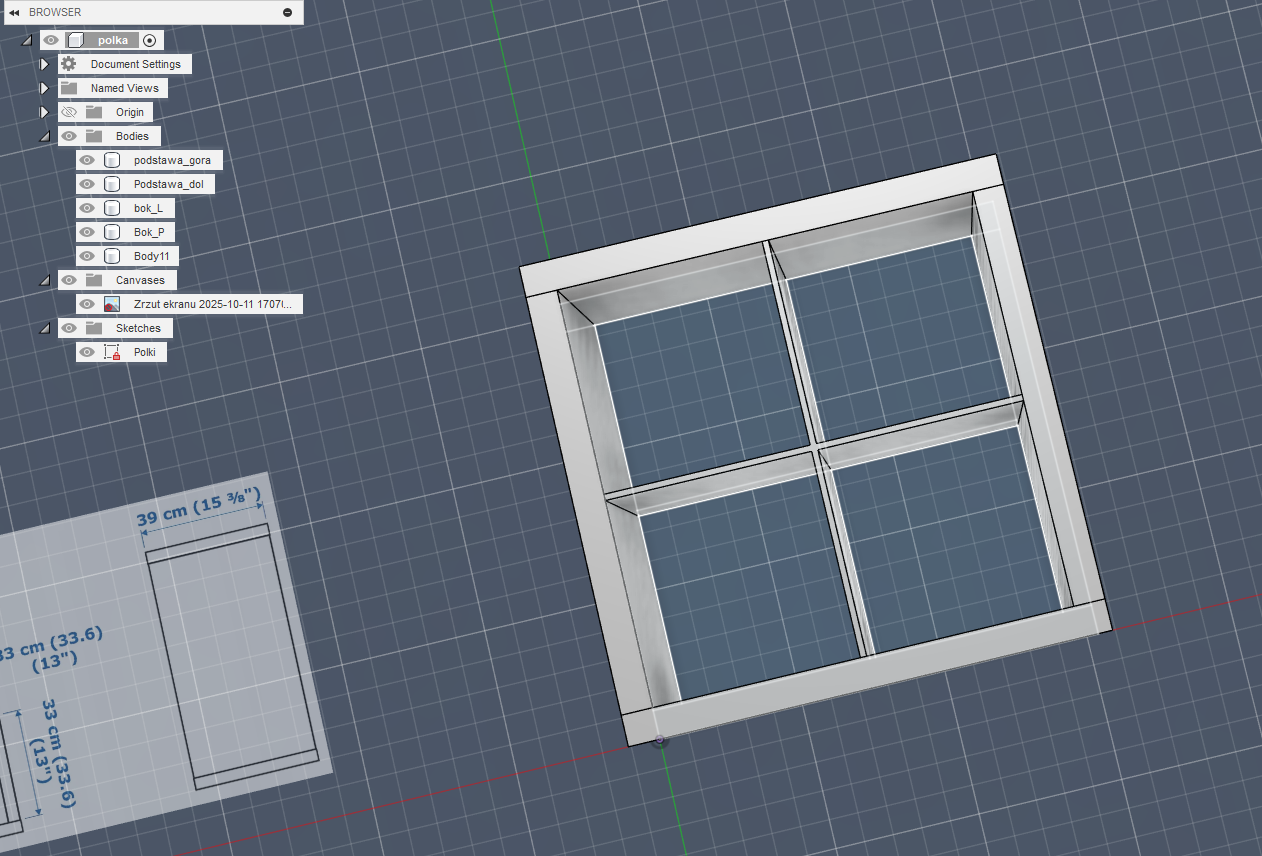Click the body icon of podstawa_gora

click(112, 160)
